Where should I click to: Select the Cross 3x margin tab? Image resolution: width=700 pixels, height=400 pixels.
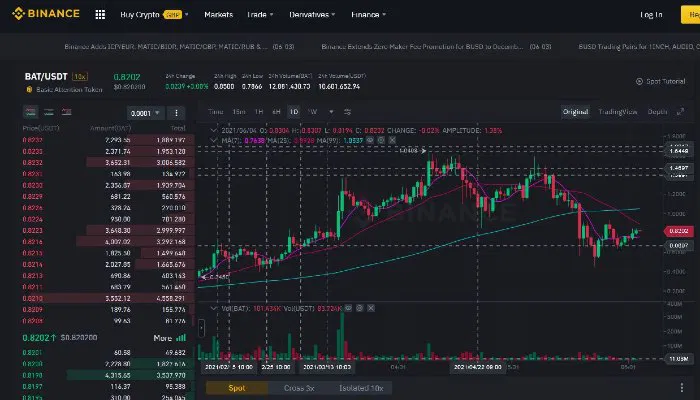(x=299, y=388)
